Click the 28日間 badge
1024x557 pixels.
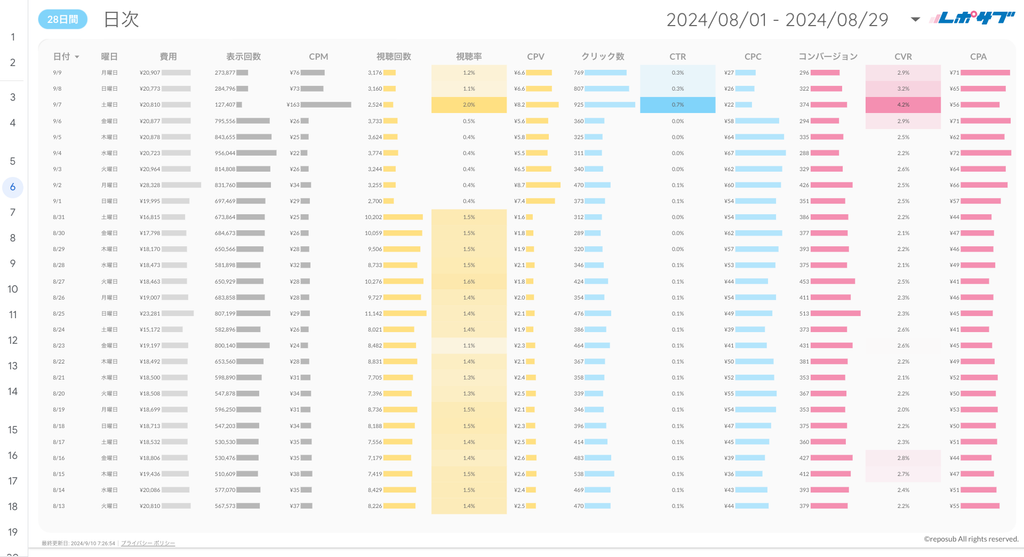pos(62,19)
